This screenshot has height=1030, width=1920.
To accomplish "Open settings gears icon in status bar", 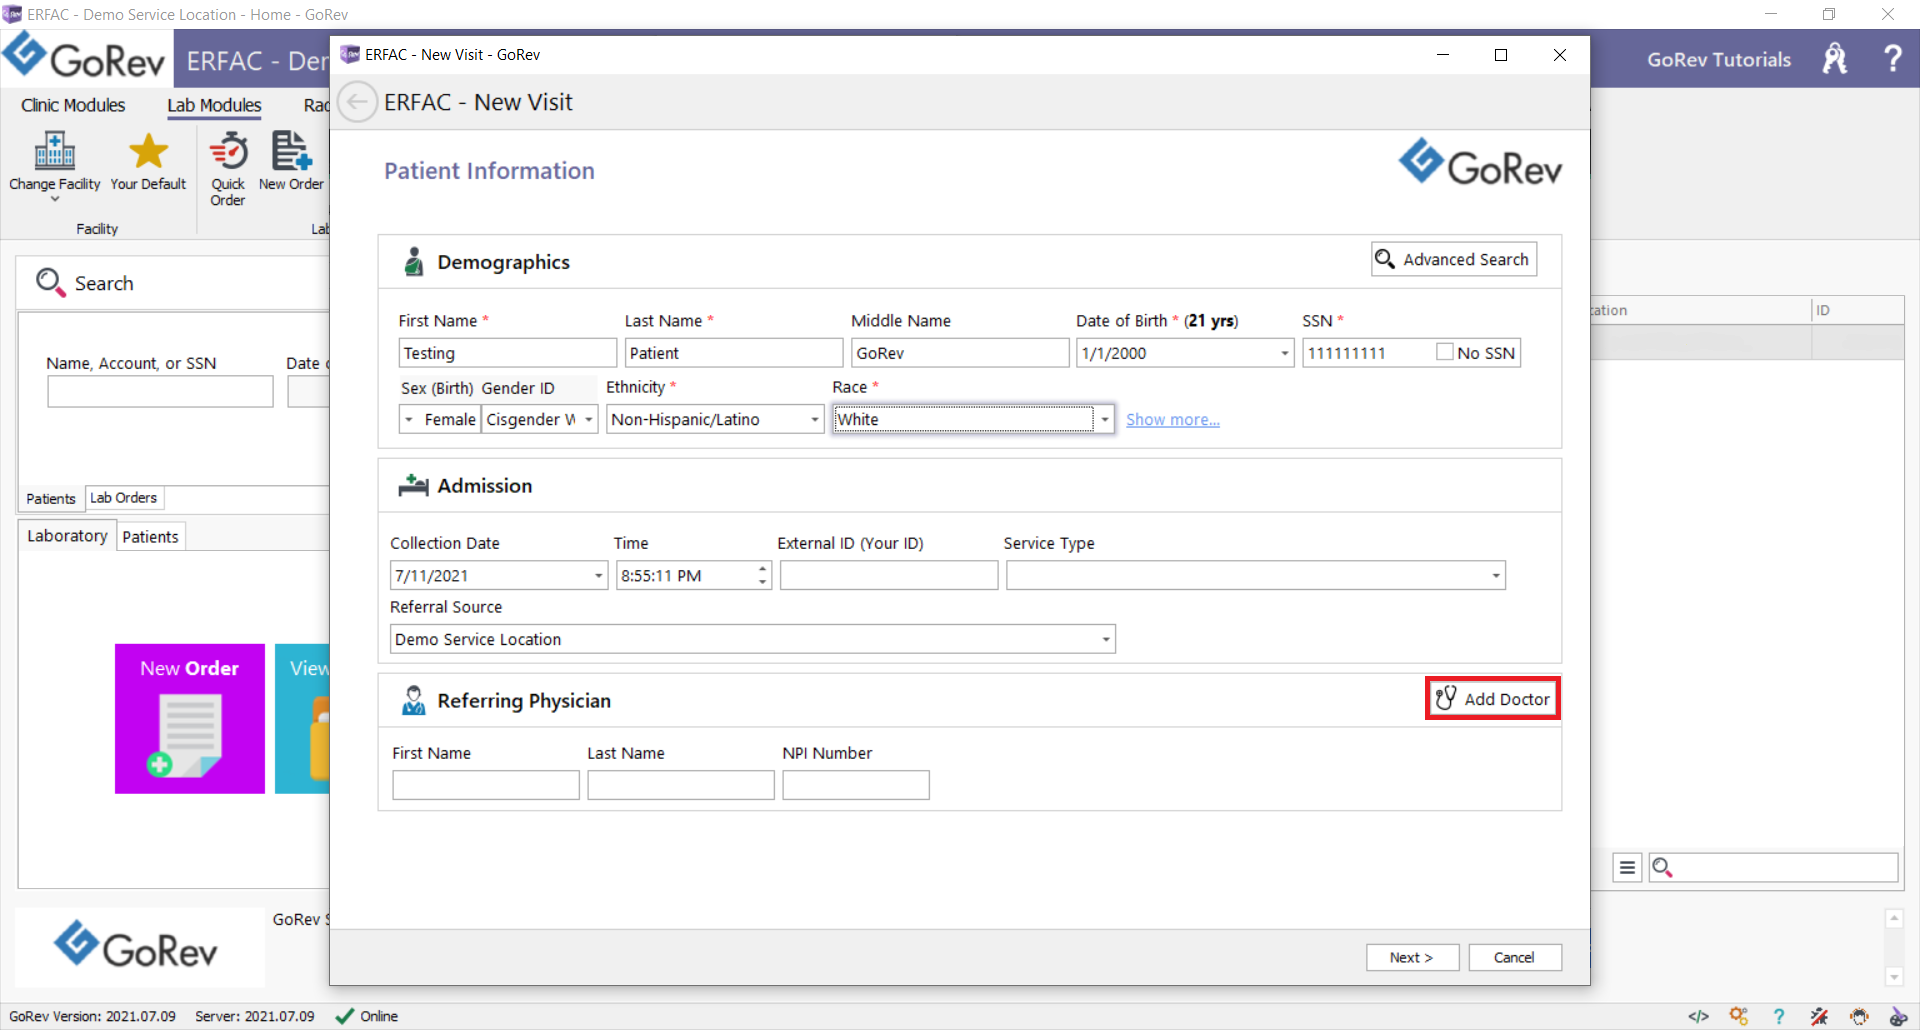I will pyautogui.click(x=1739, y=1016).
